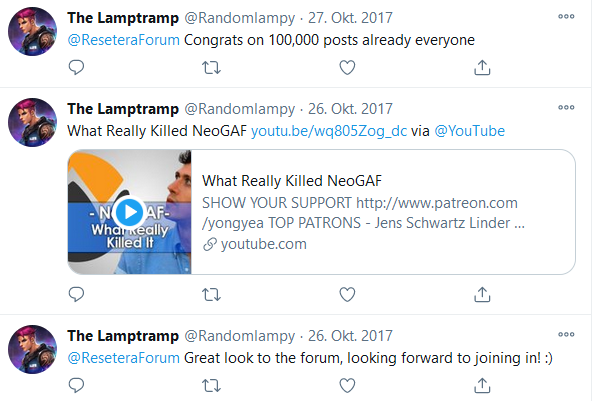Like the Congrats on 100,000 posts tweet
This screenshot has height=401, width=596.
(x=347, y=68)
